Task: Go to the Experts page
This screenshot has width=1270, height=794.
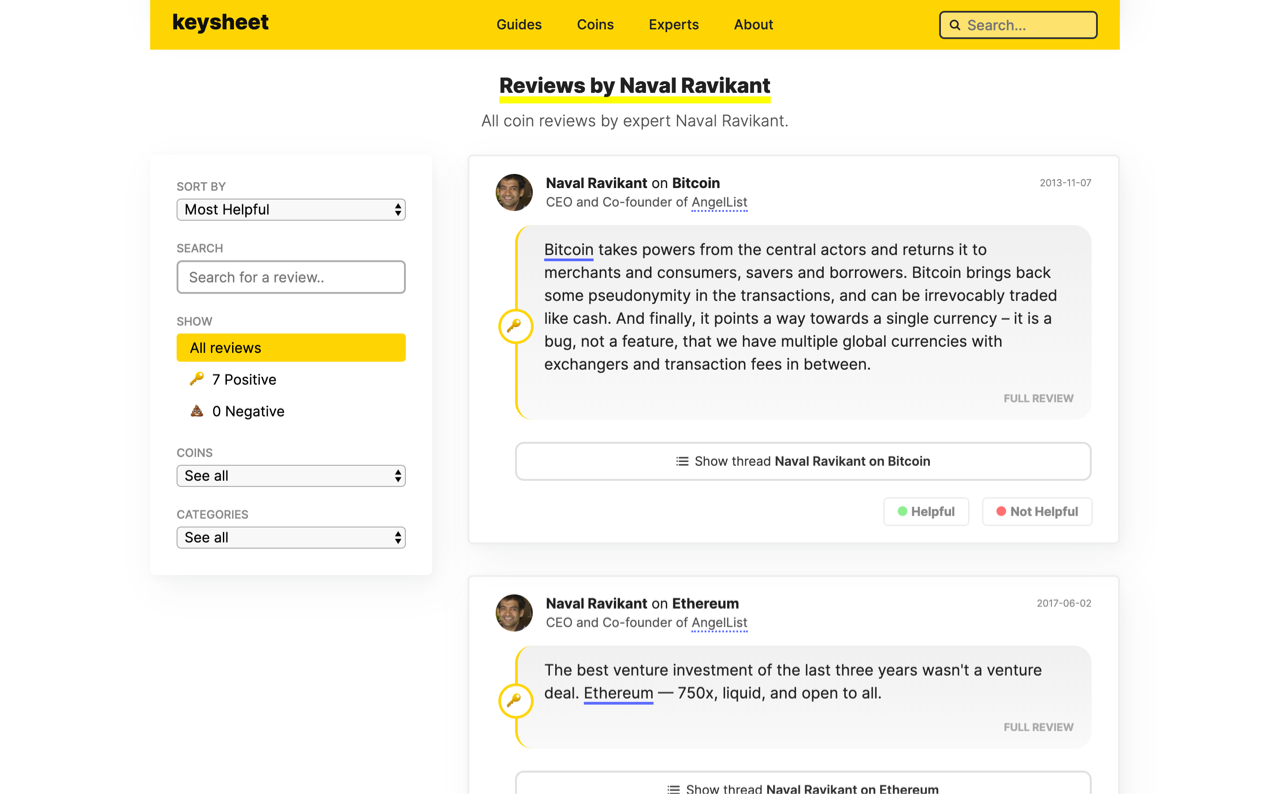Action: (x=673, y=24)
